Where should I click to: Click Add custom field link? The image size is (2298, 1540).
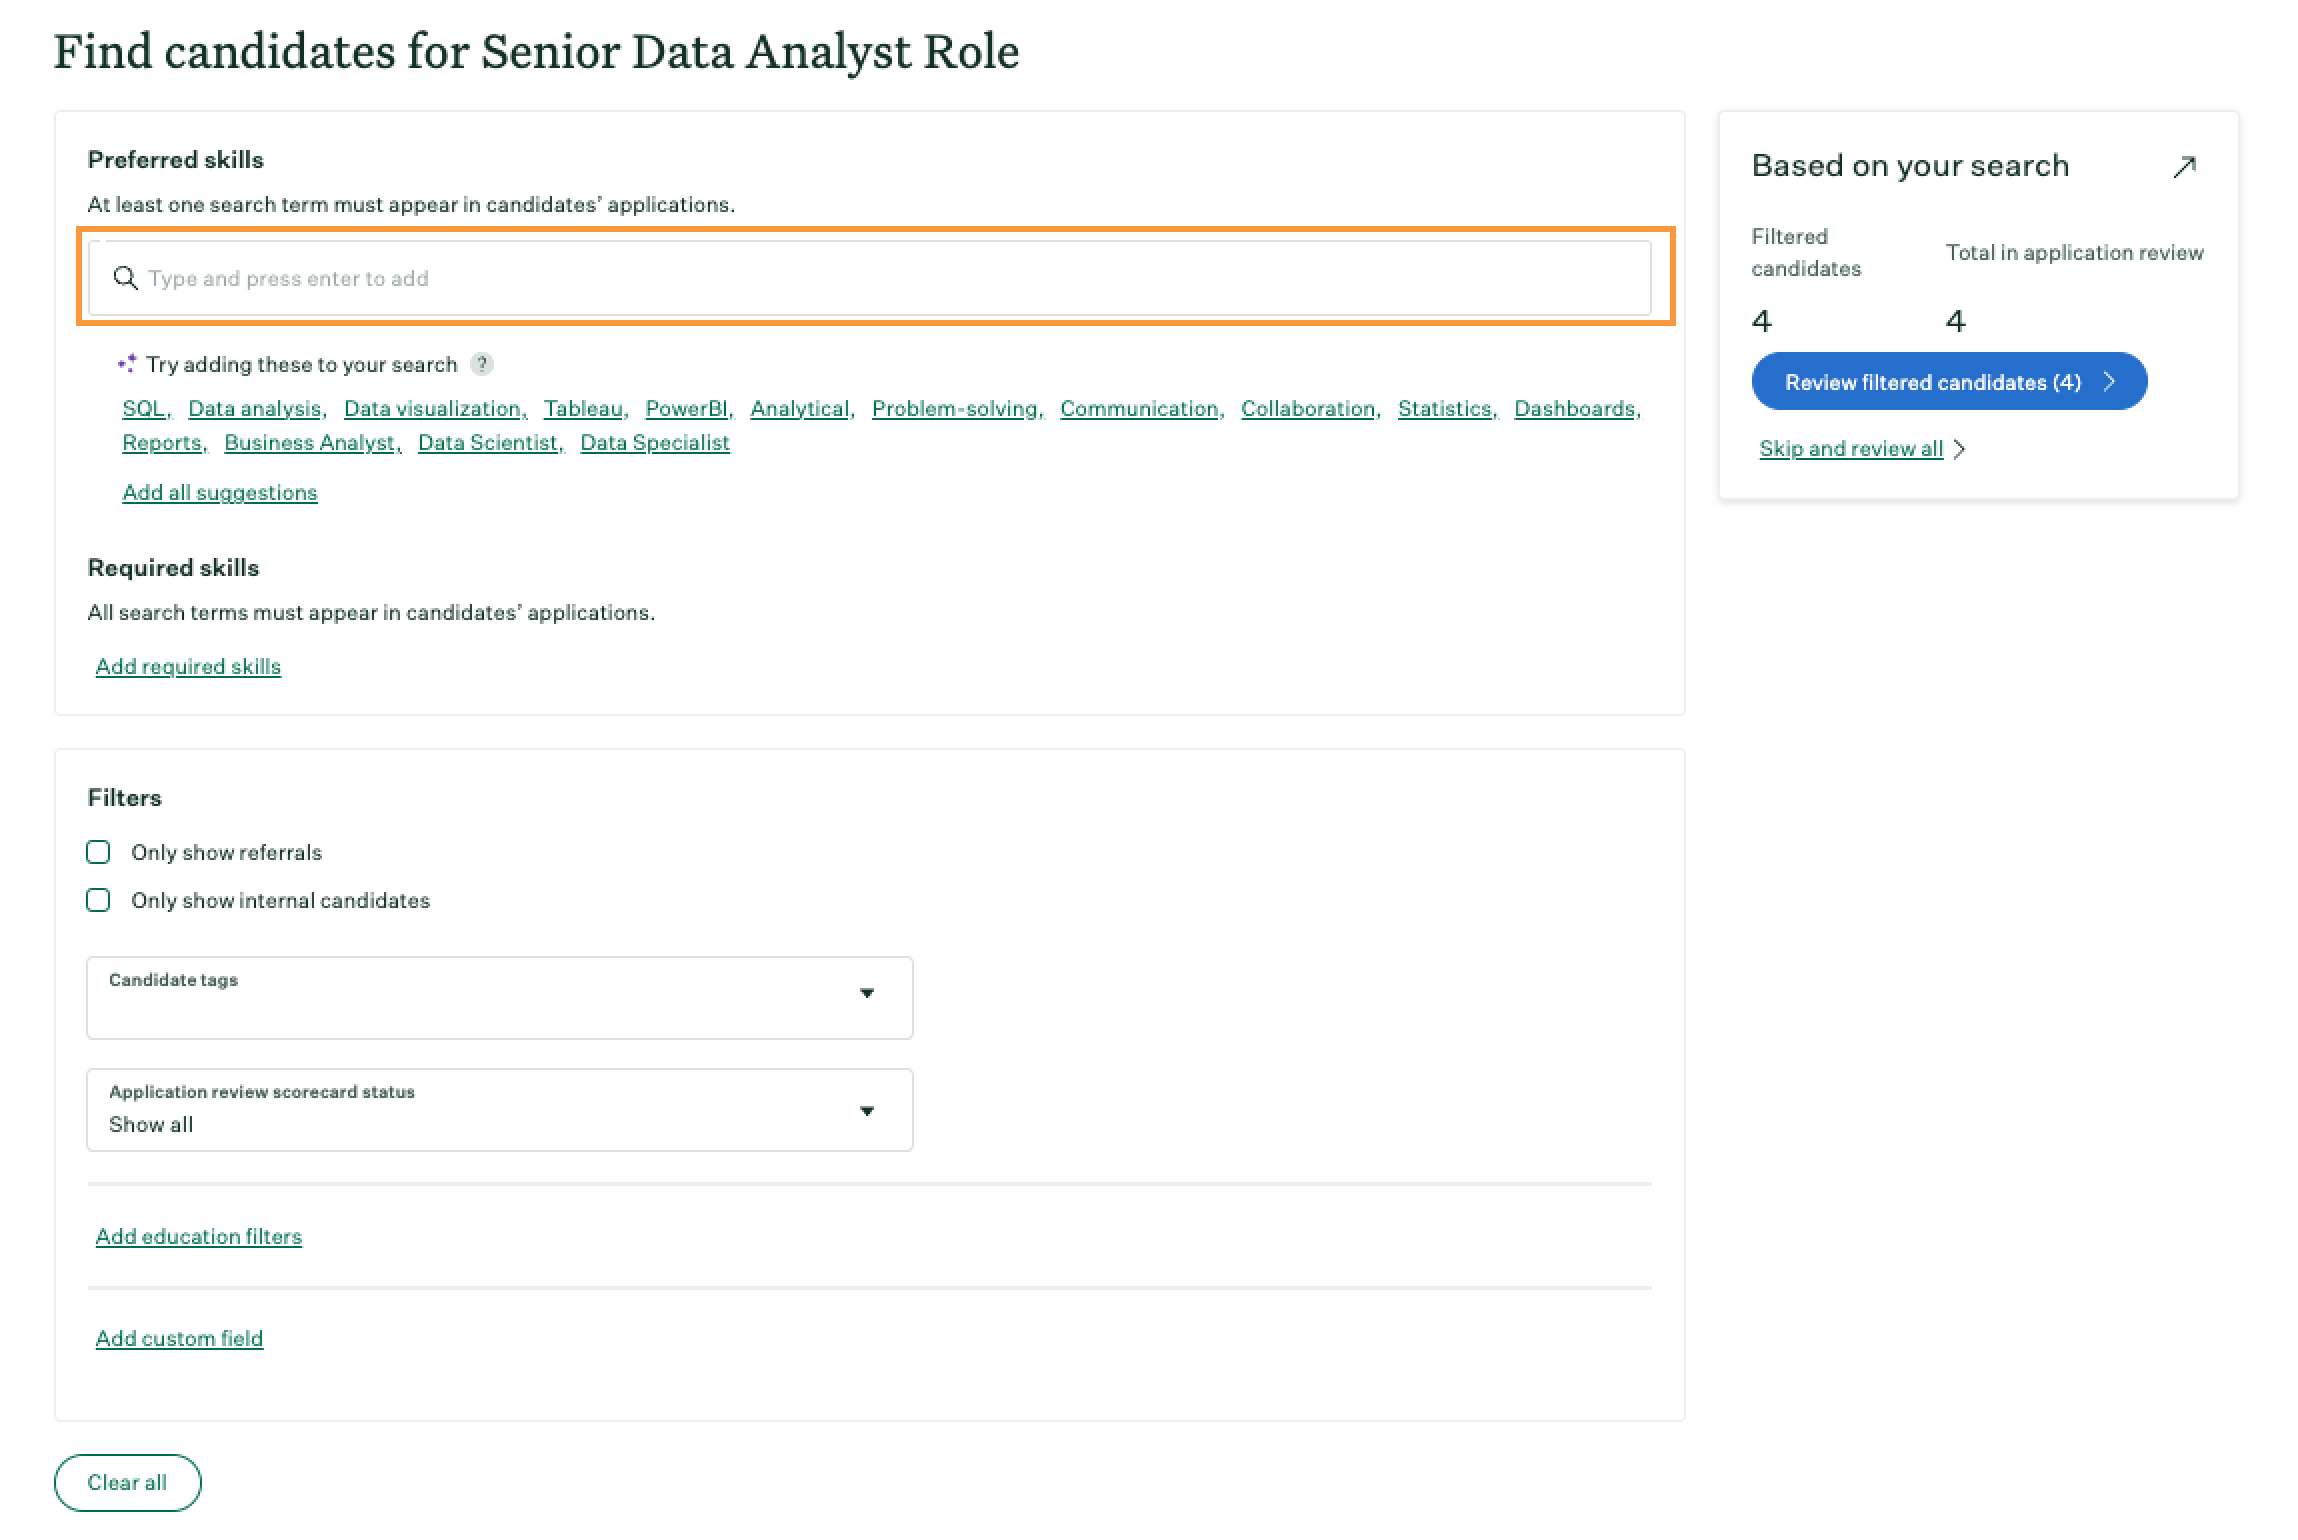tap(179, 1339)
